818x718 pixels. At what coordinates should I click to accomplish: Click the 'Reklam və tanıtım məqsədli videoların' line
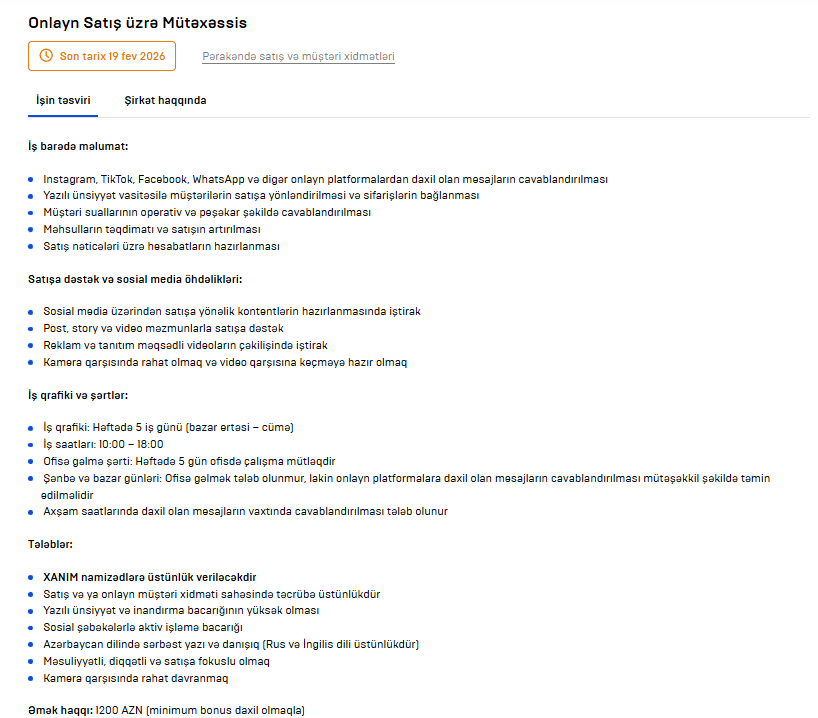[185, 345]
